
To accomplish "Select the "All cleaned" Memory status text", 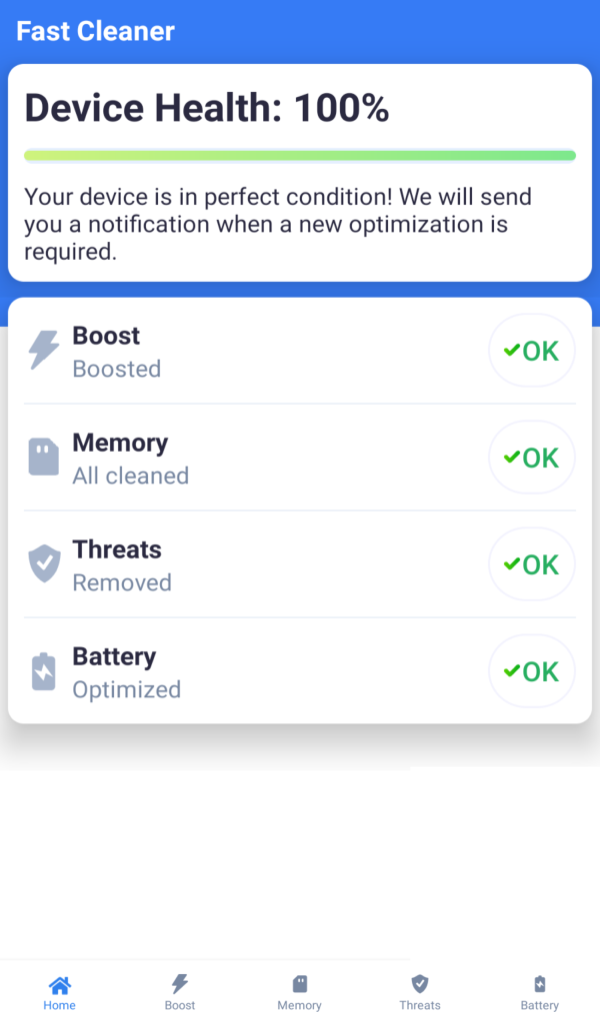I will click(x=131, y=476).
